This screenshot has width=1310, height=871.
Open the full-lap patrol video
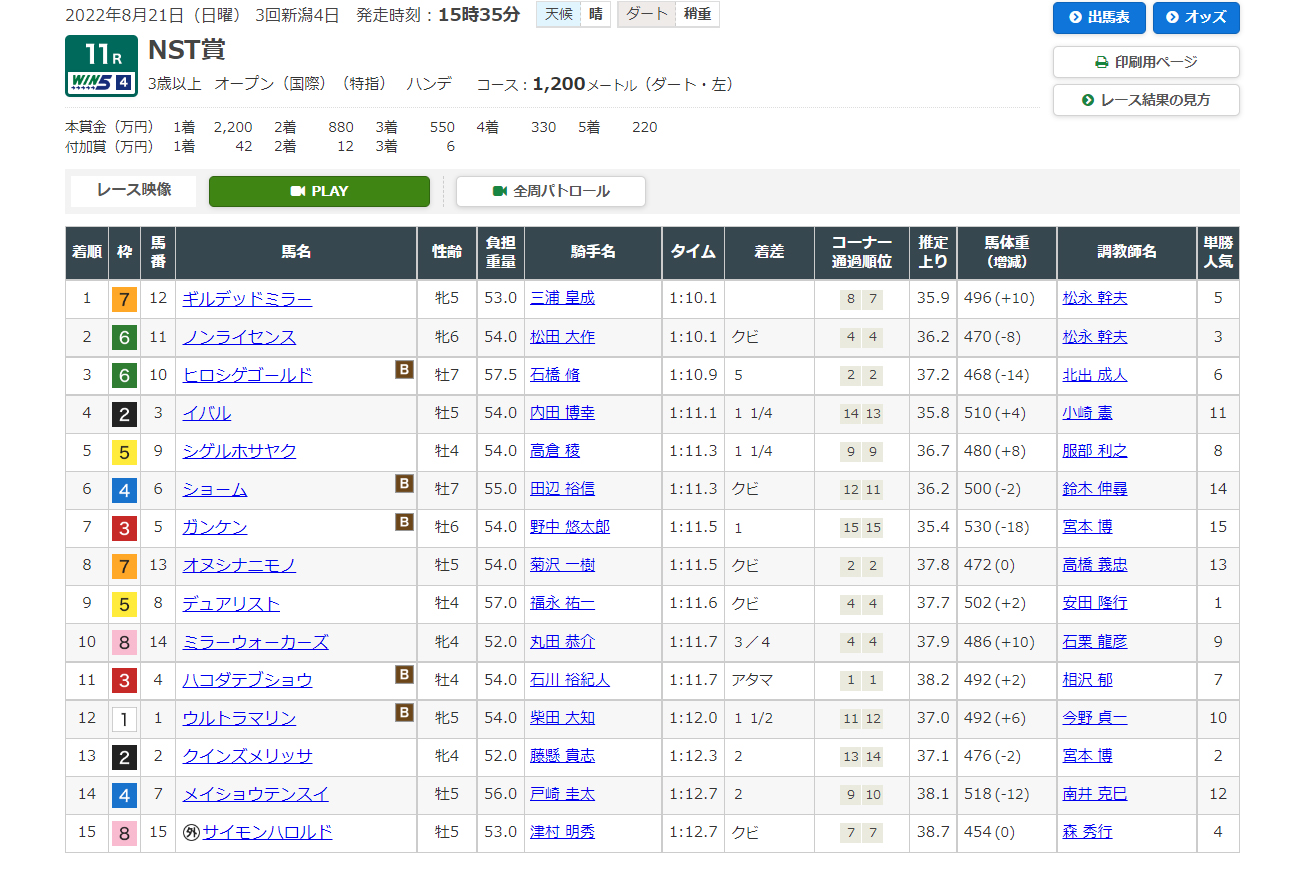(550, 191)
